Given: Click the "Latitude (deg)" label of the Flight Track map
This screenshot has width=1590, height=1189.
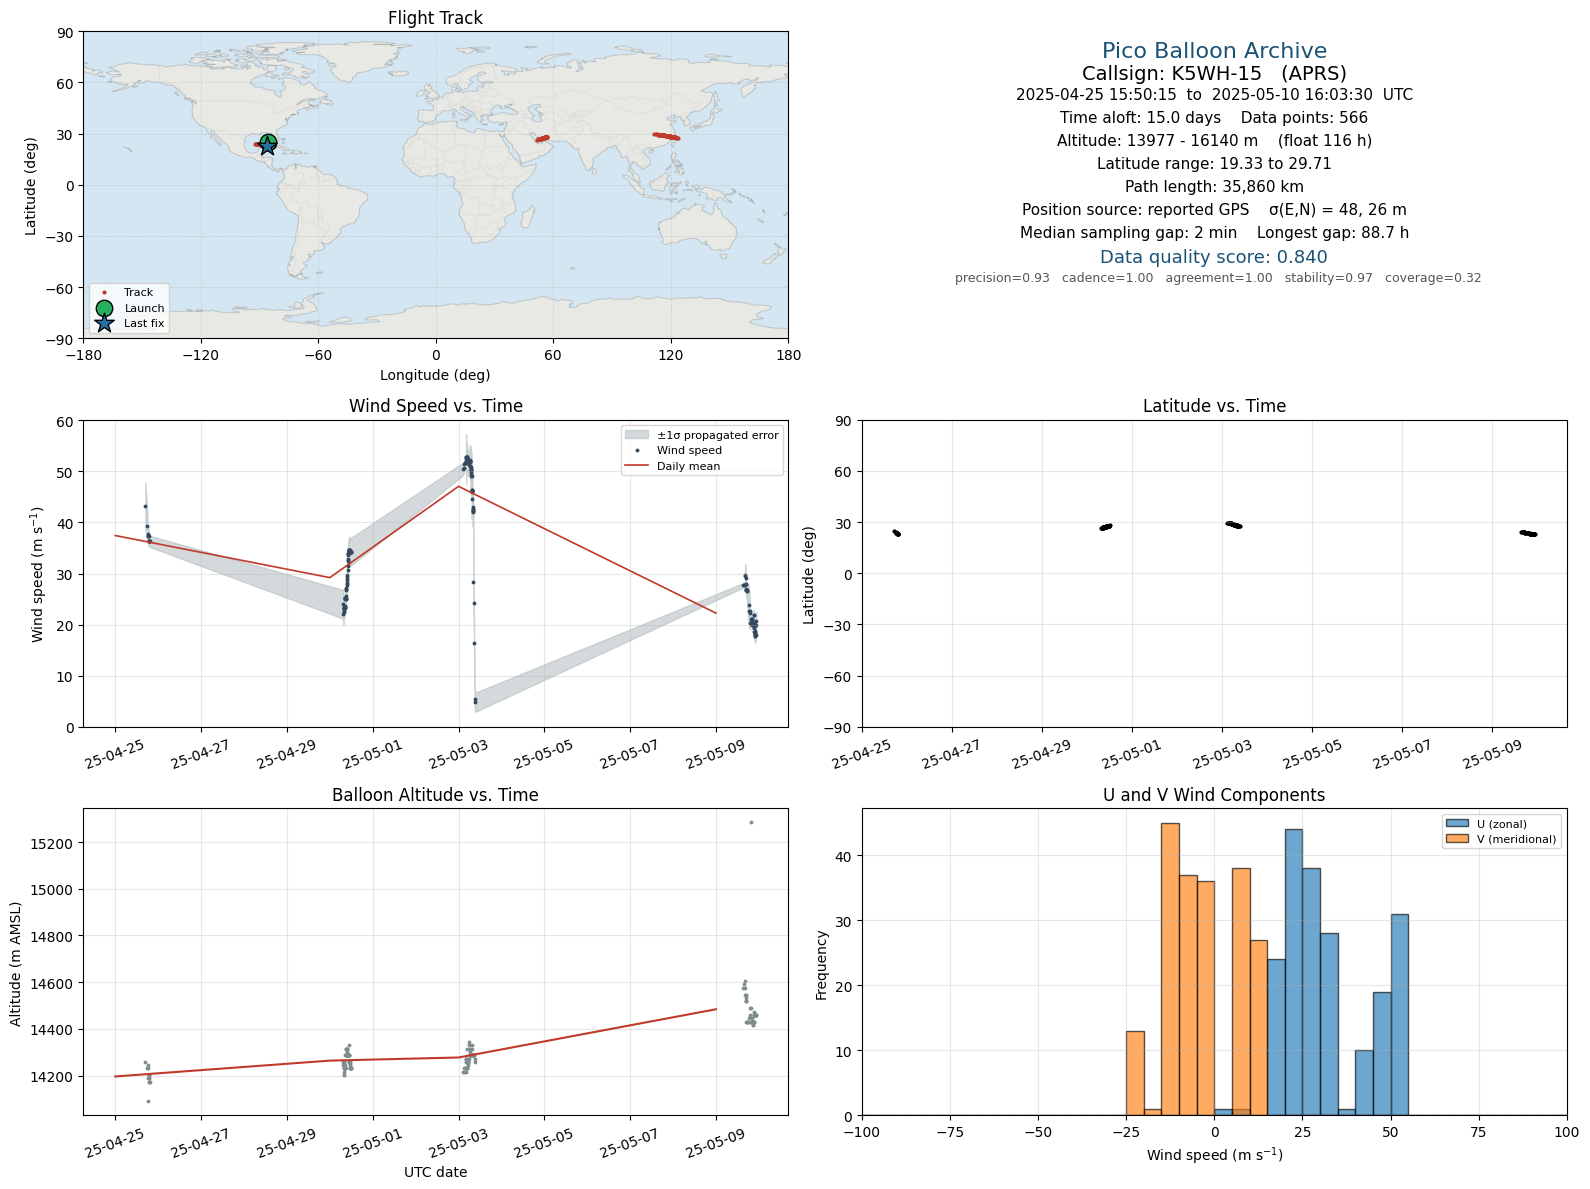Looking at the screenshot, I should tap(31, 186).
